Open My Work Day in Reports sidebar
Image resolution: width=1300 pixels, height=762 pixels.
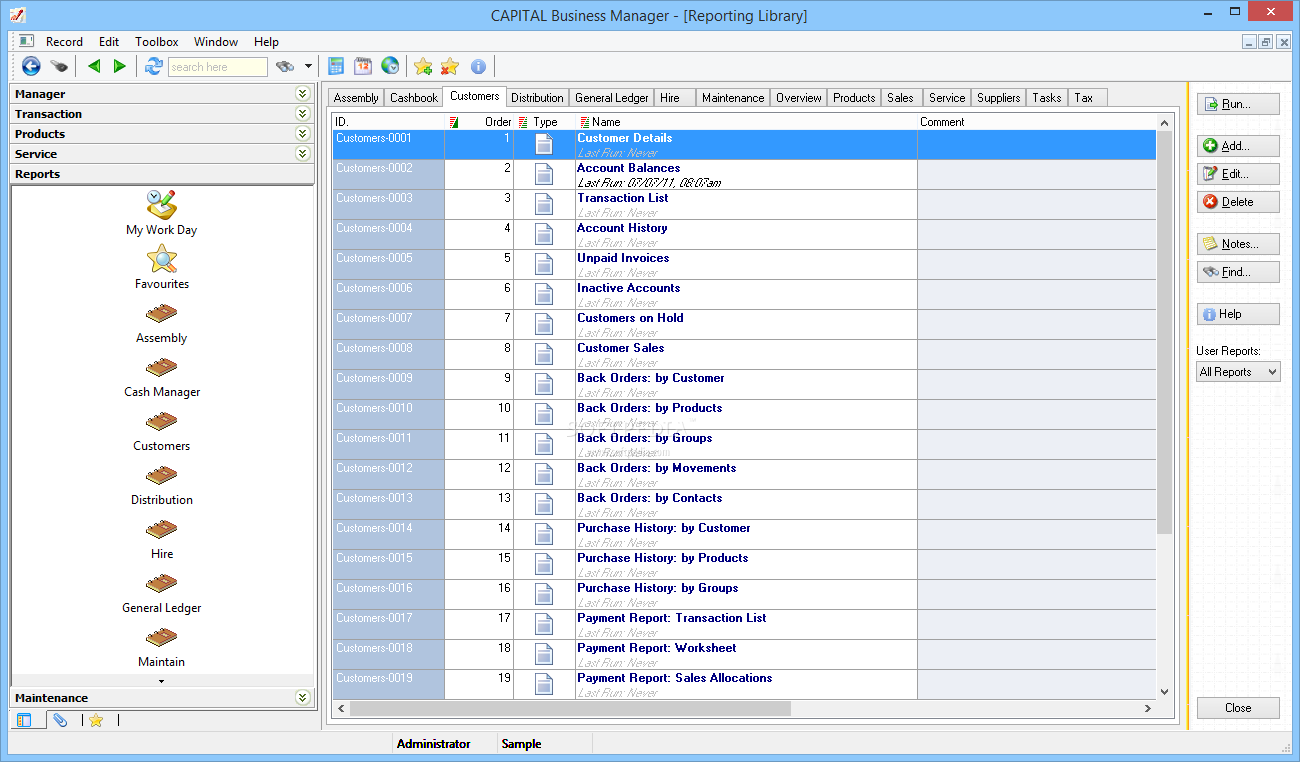coord(161,205)
